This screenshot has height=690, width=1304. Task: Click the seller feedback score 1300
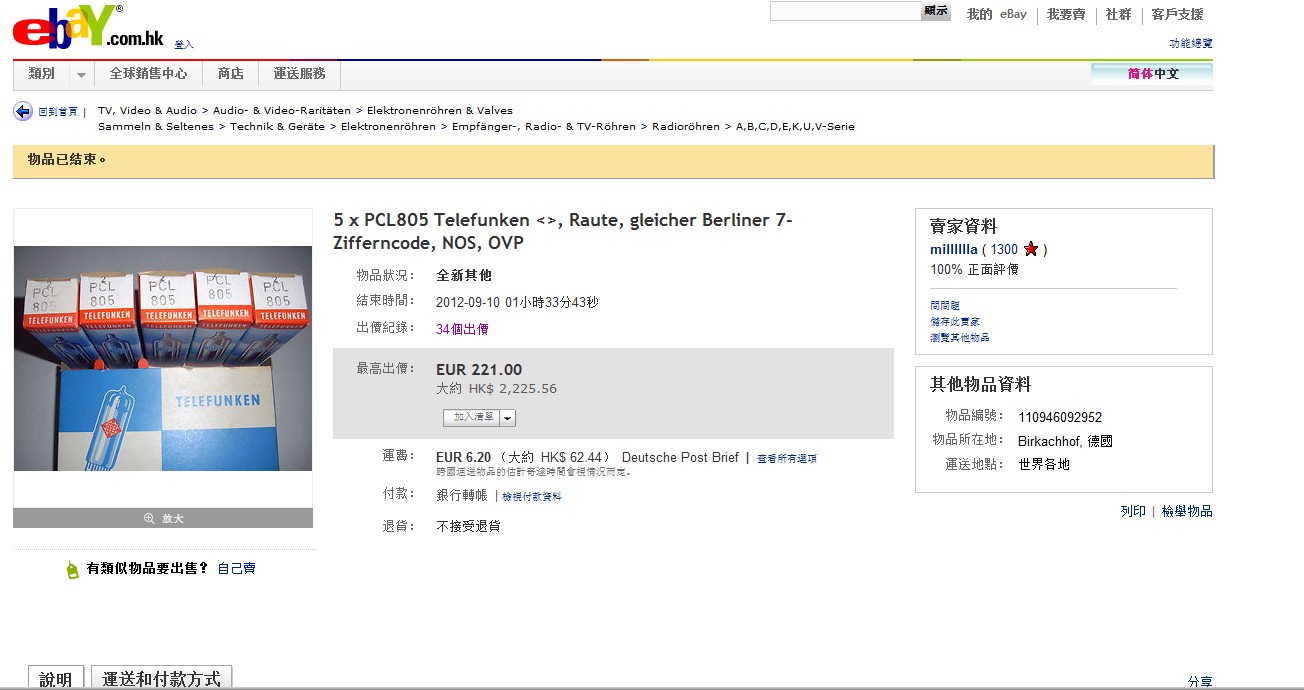1004,249
